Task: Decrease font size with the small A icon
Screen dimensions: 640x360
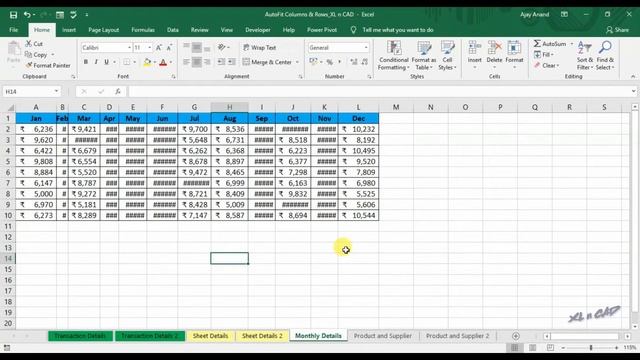Action: (x=169, y=48)
